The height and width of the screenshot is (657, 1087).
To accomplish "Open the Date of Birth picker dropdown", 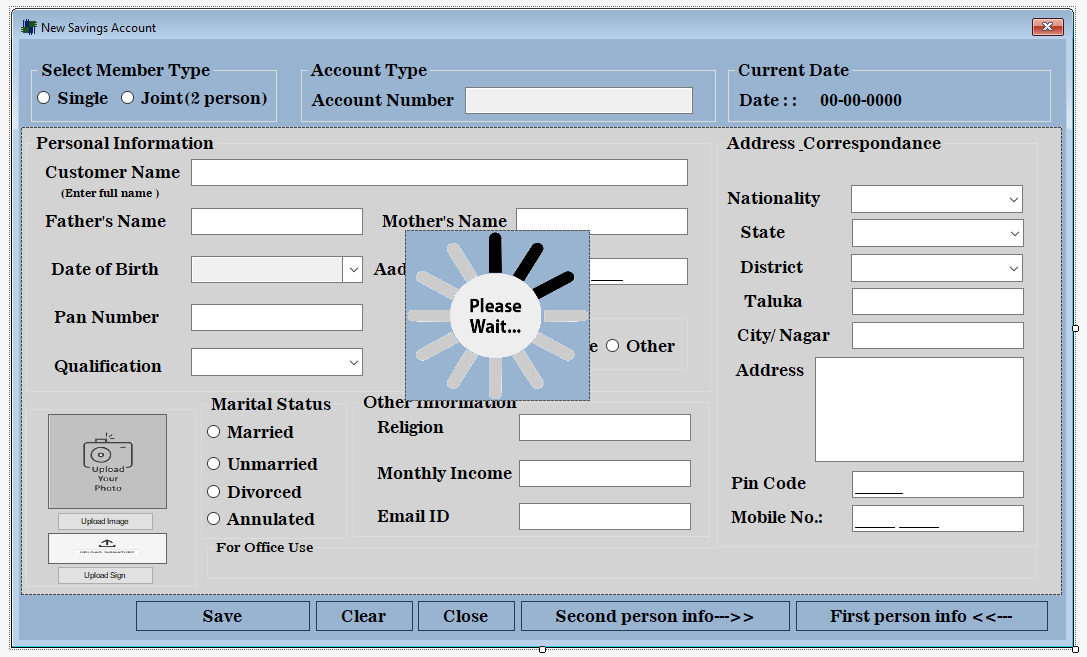I will [x=353, y=270].
